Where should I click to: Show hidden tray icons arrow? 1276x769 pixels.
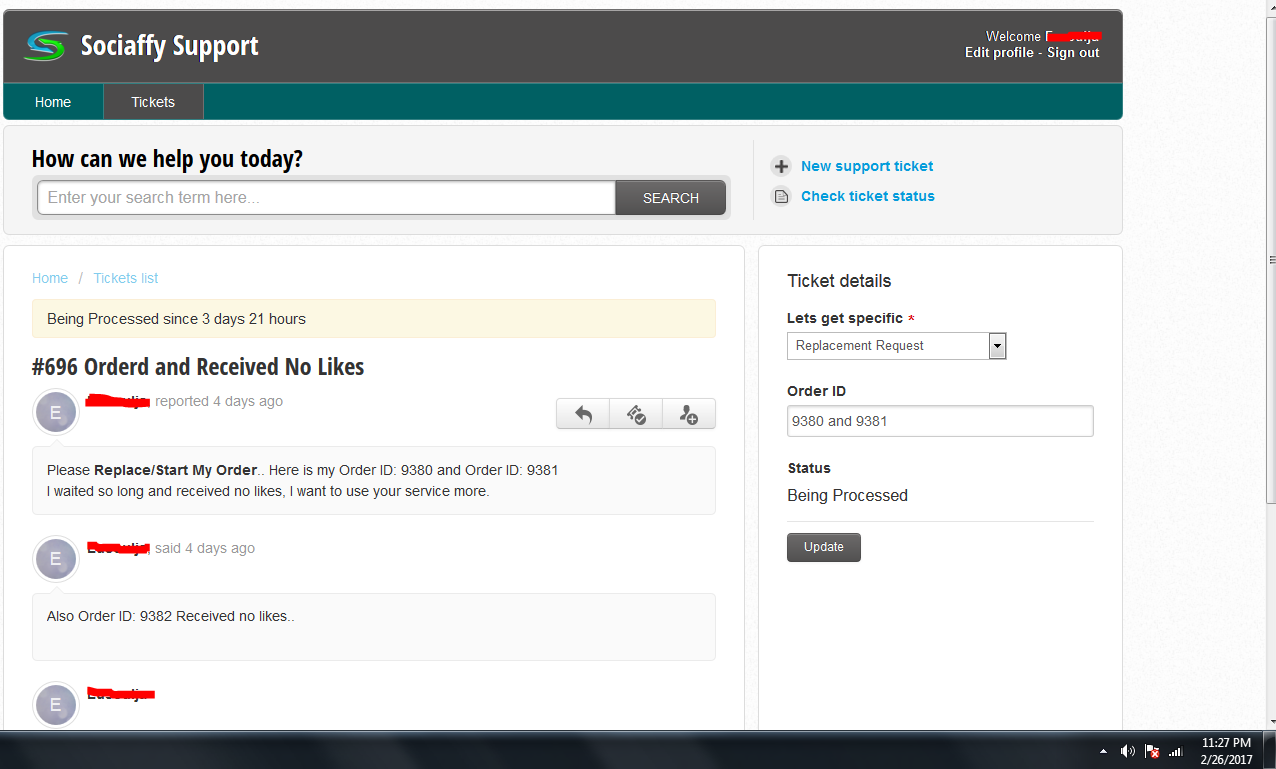click(x=1104, y=751)
